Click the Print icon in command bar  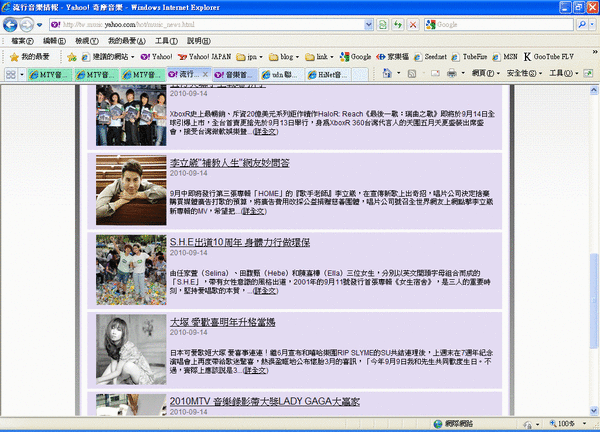point(452,73)
